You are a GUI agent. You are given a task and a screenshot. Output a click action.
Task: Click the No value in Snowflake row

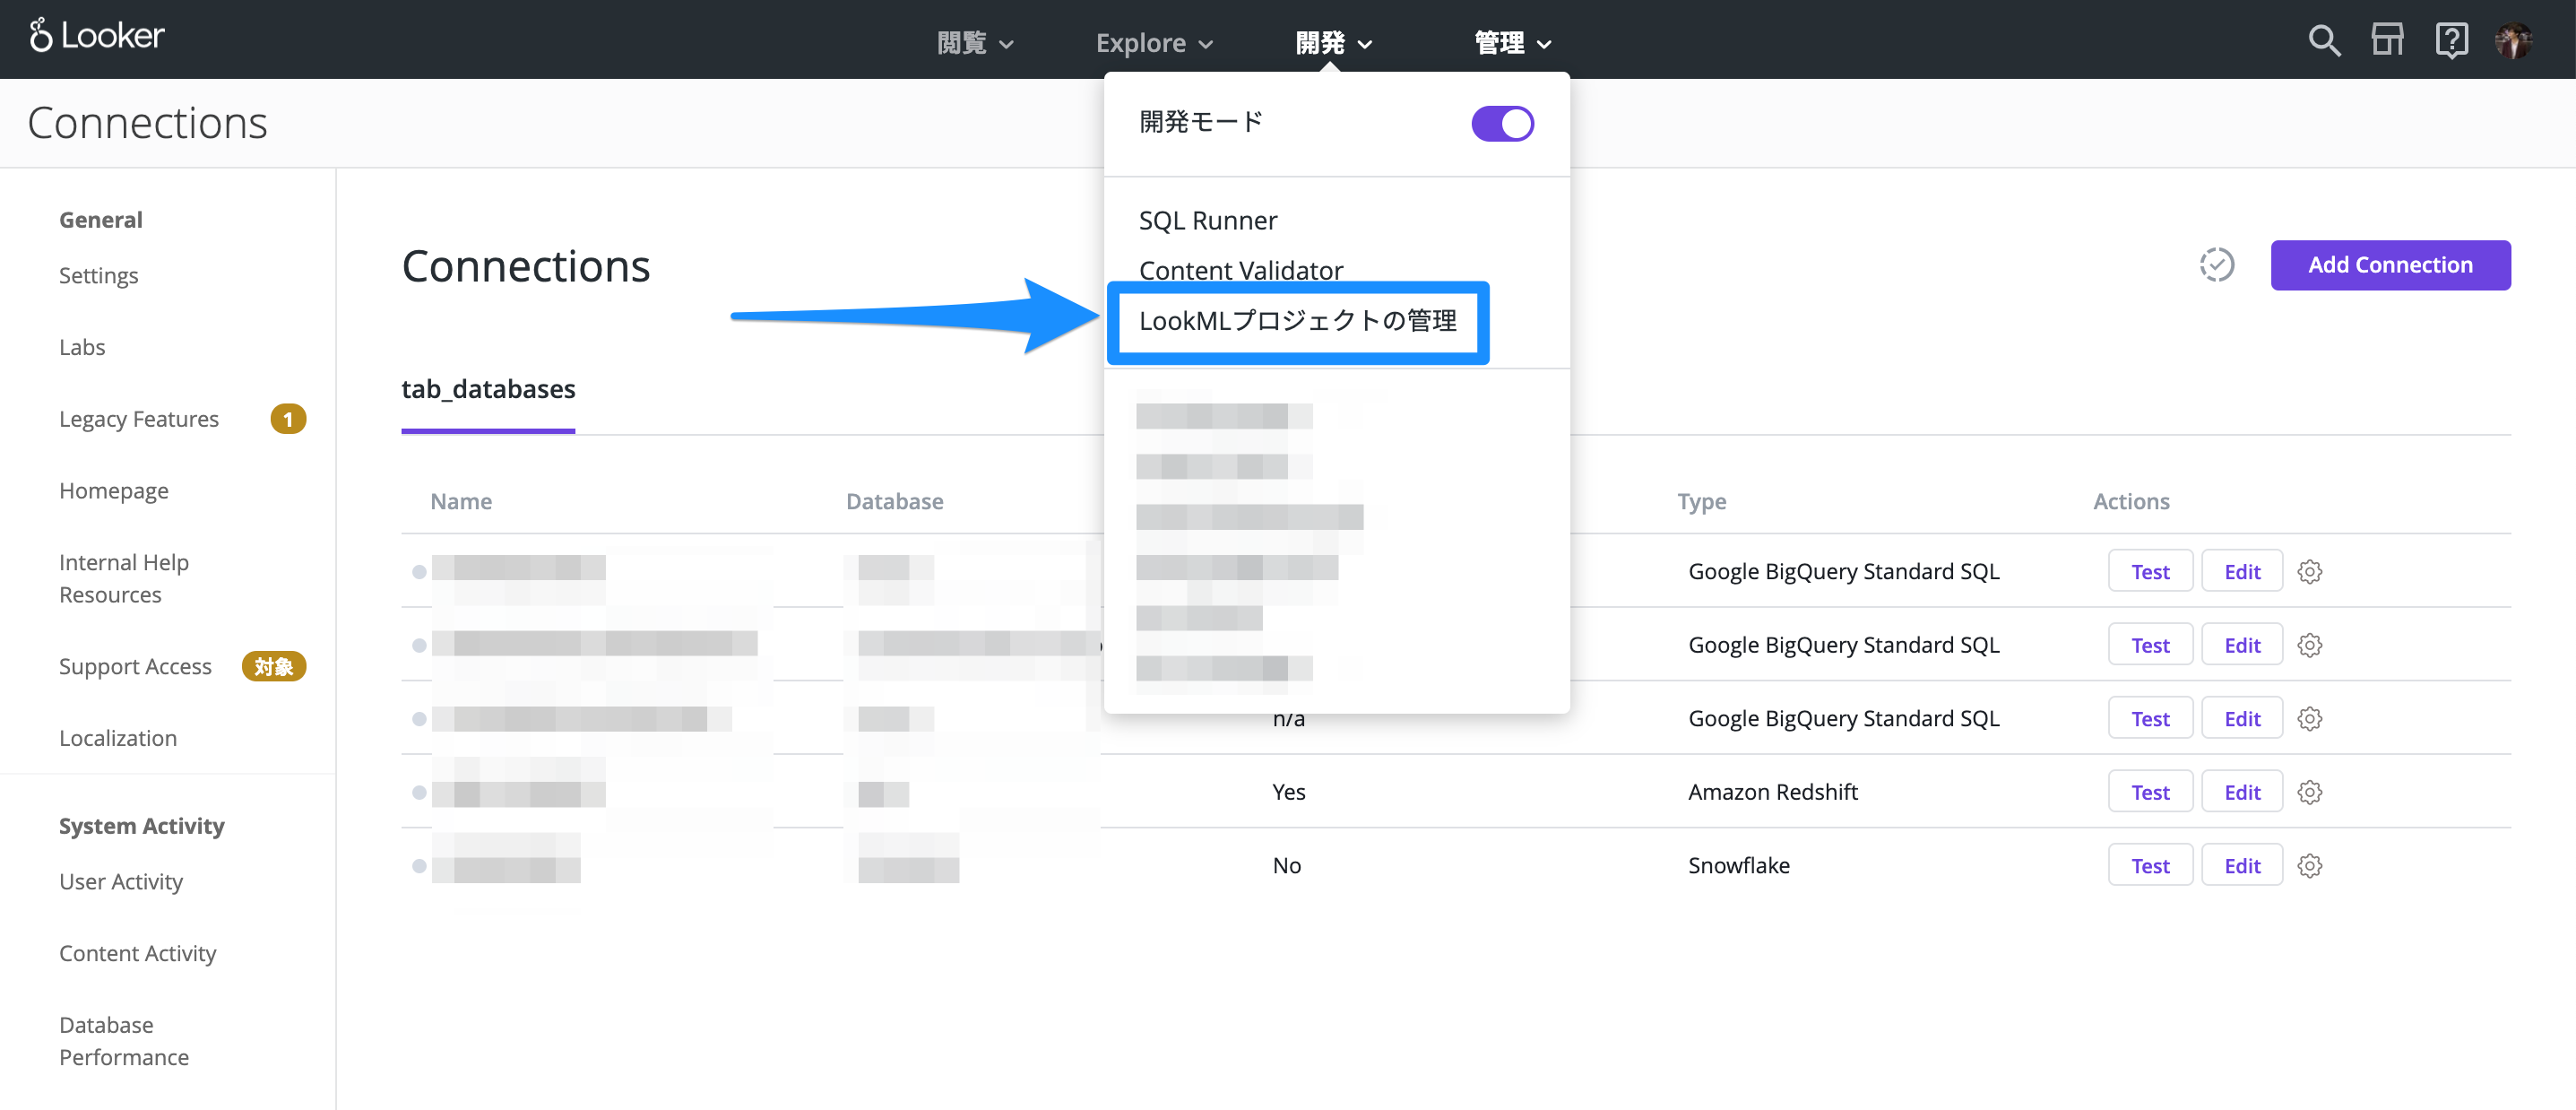[x=1286, y=866]
